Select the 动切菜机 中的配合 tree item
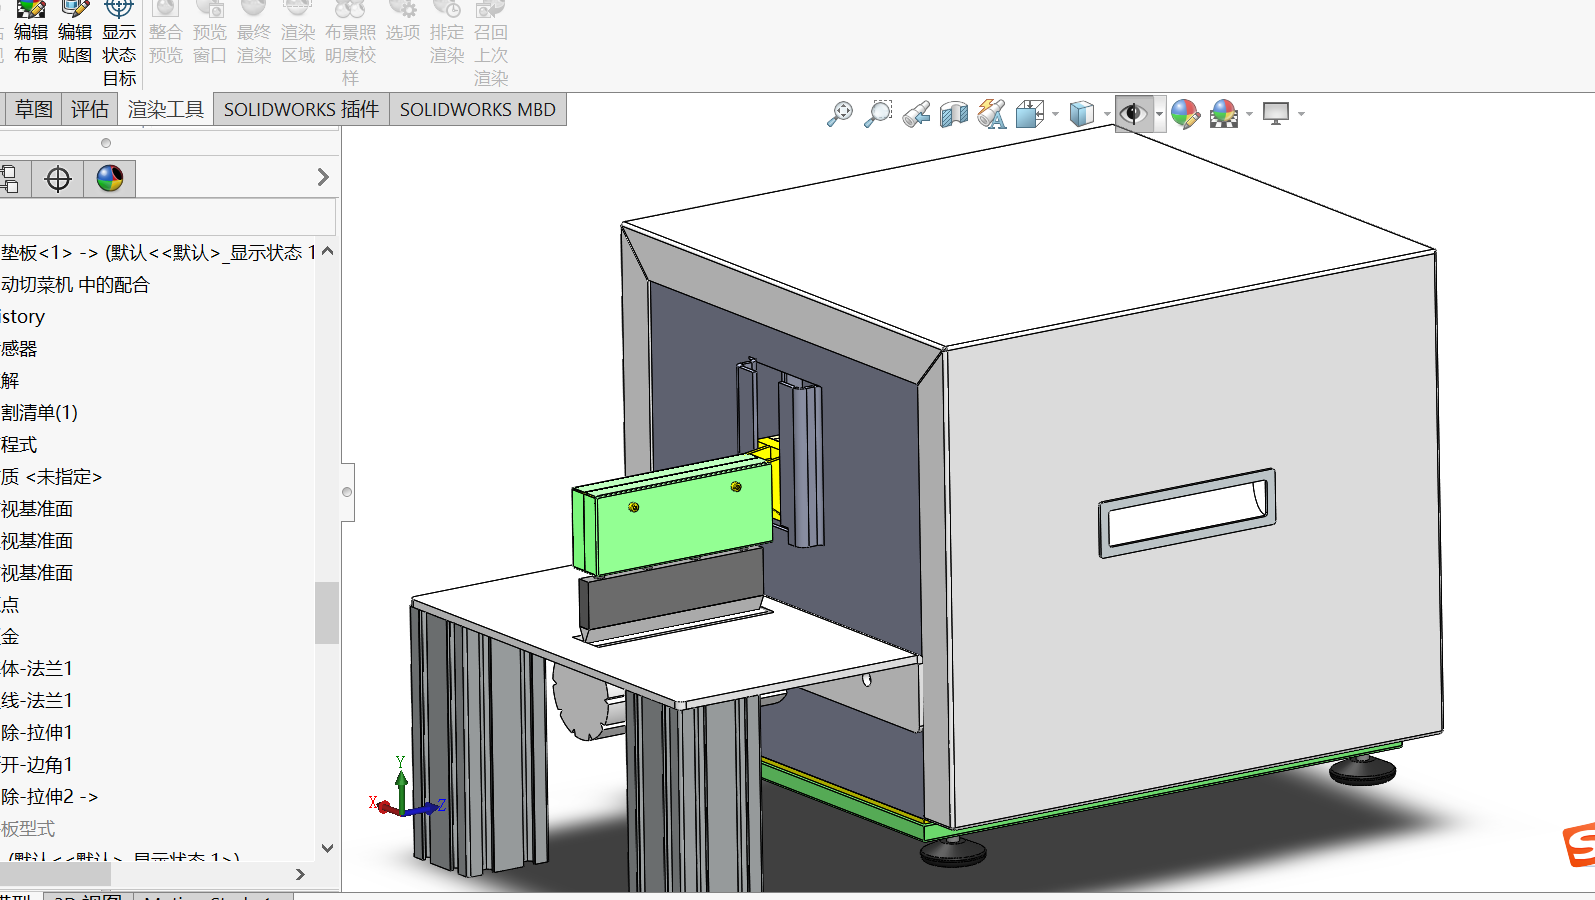The width and height of the screenshot is (1595, 900). [x=75, y=285]
